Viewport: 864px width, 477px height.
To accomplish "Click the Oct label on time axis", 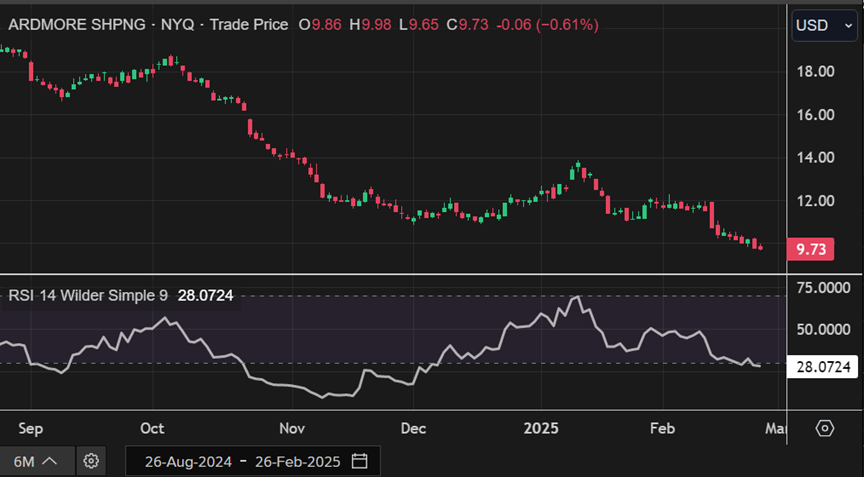I will 152,428.
